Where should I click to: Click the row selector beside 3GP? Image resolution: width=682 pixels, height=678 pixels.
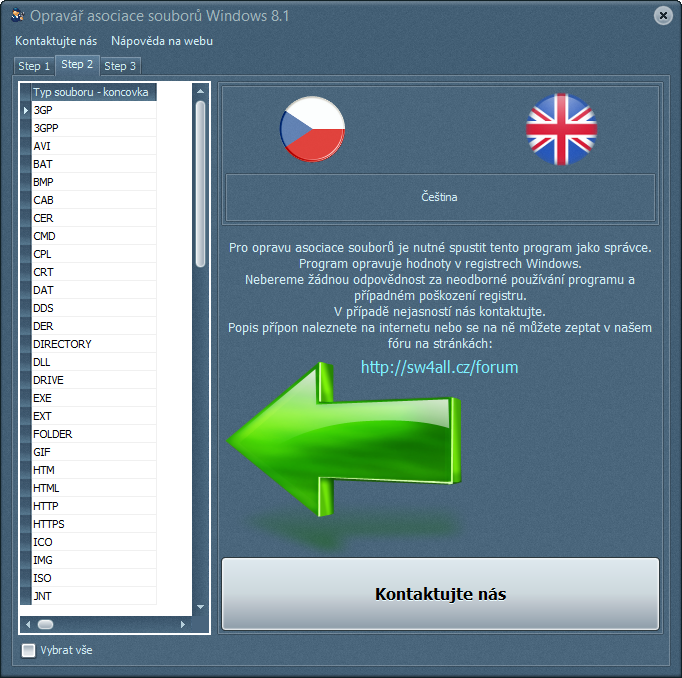pos(26,110)
